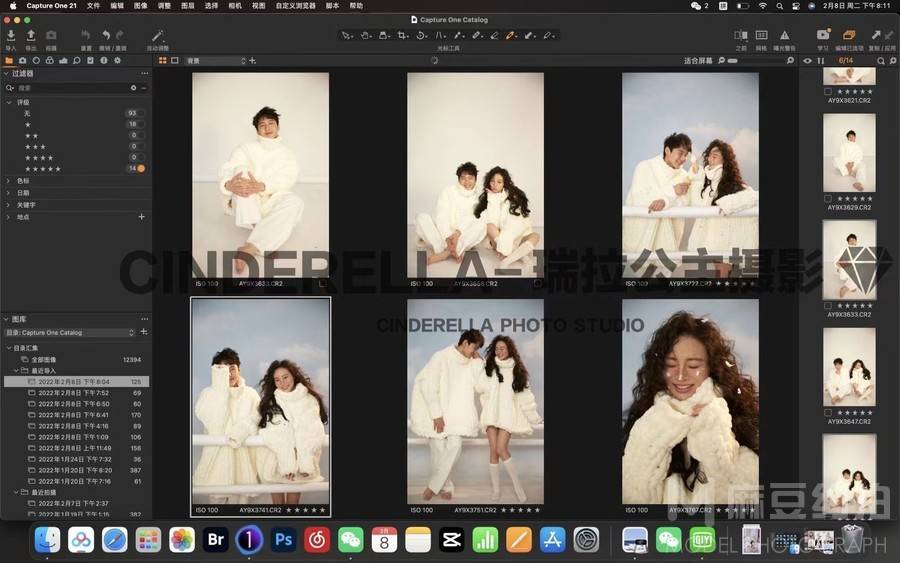Open the 背景 layer dropdown
Image resolution: width=900 pixels, height=563 pixels.
click(x=216, y=61)
